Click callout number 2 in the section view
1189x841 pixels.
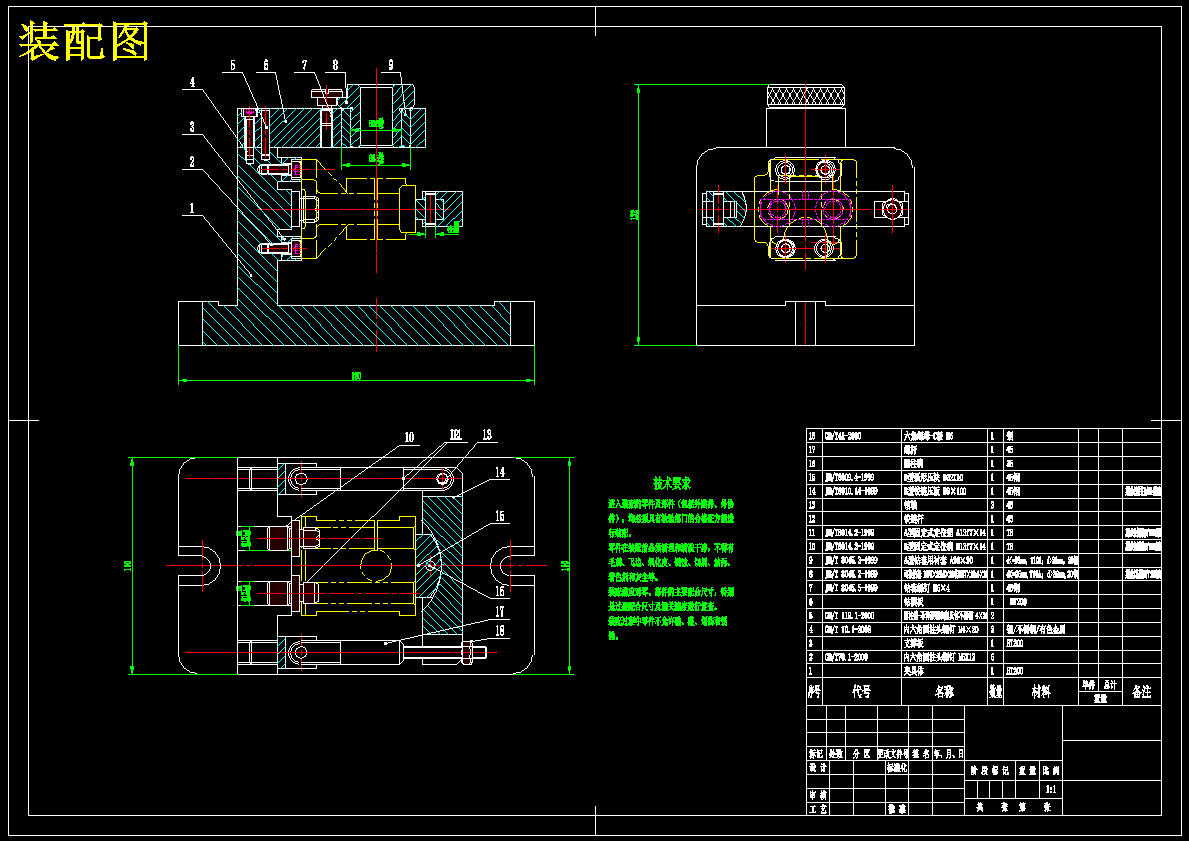(193, 162)
